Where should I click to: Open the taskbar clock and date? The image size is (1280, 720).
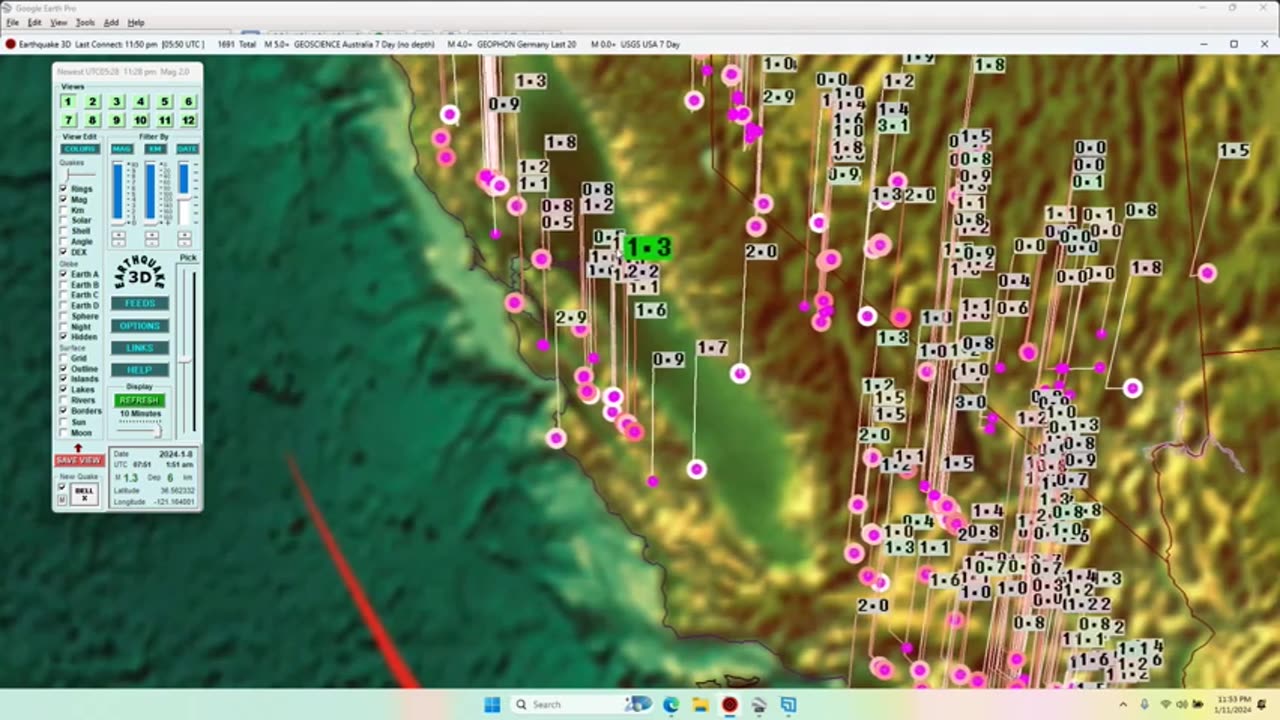coord(1233,704)
